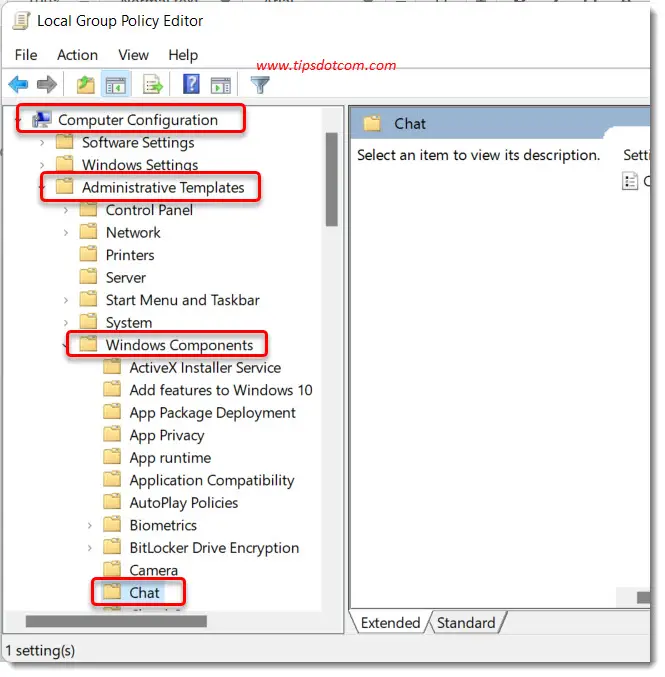Click the Forward arrow in toolbar
Viewport: 665px width, 677px height.
pos(46,85)
